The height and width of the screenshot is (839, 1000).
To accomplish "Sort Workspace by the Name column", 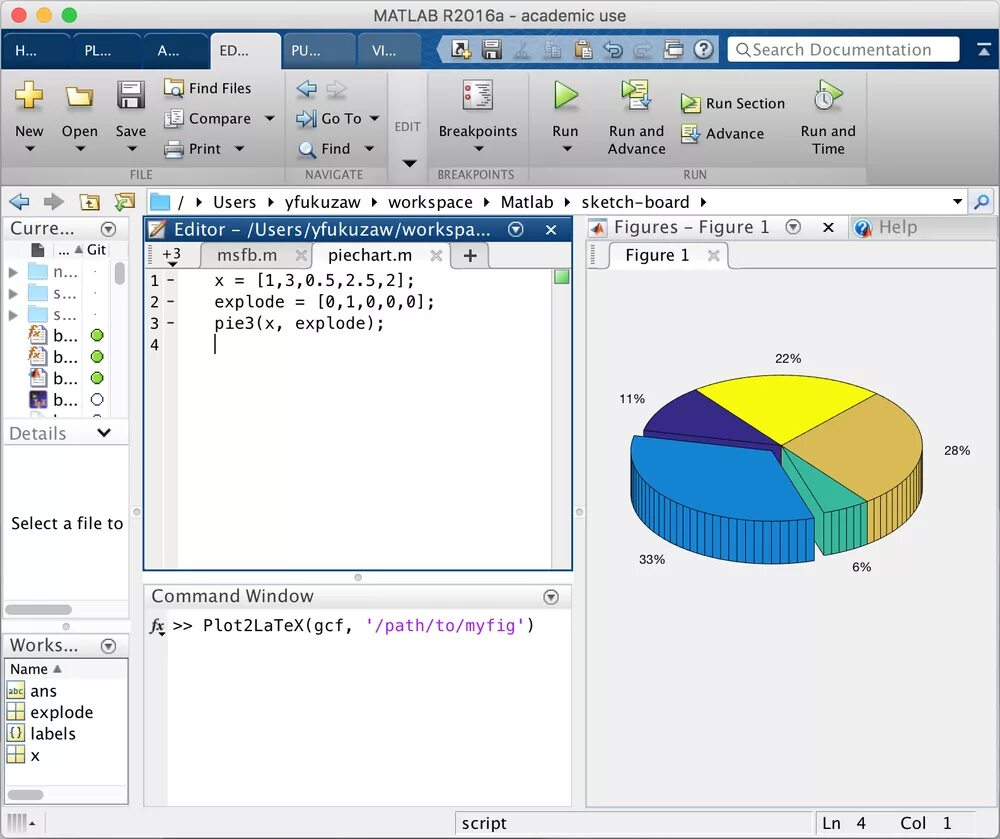I will (x=35, y=669).
